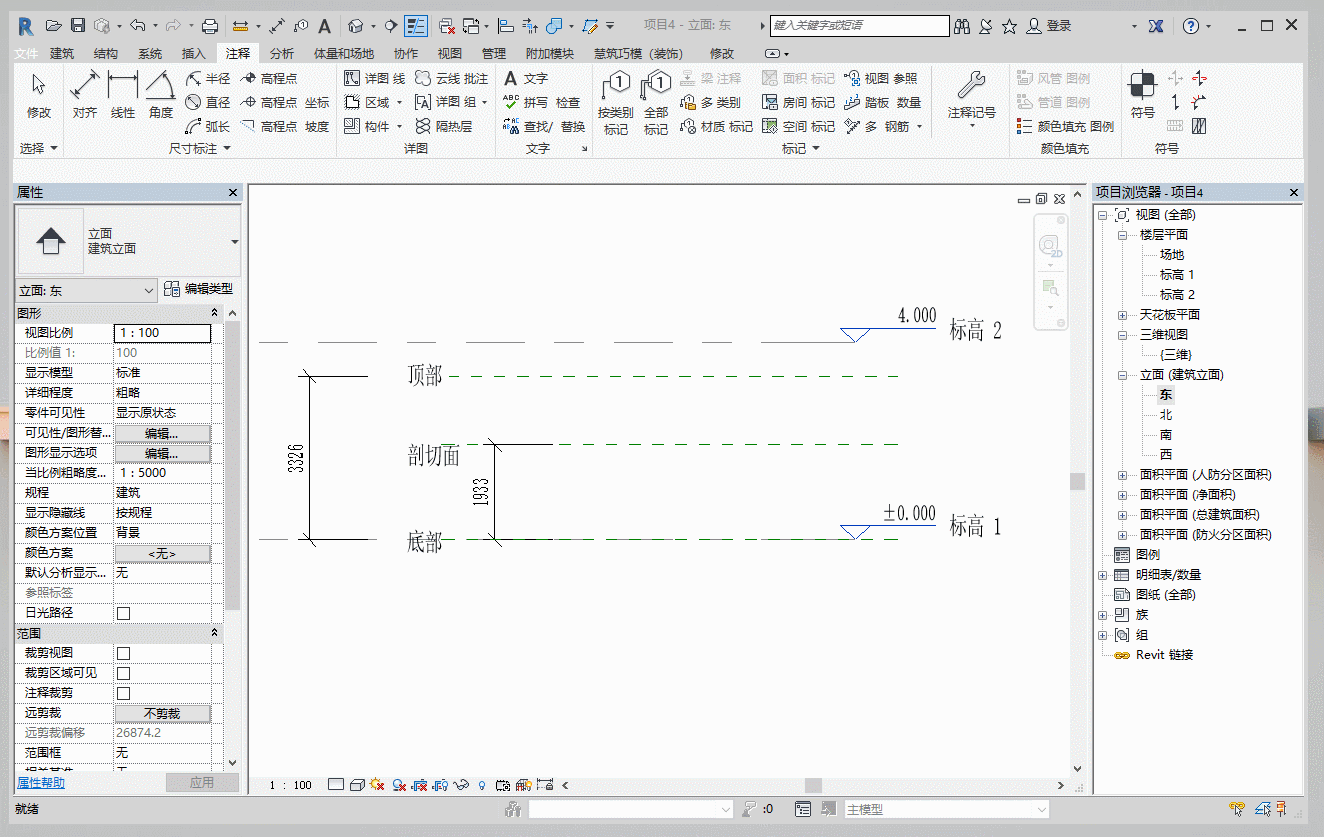
Task: Choose the 半径 radial dimension tool
Action: tap(208, 78)
